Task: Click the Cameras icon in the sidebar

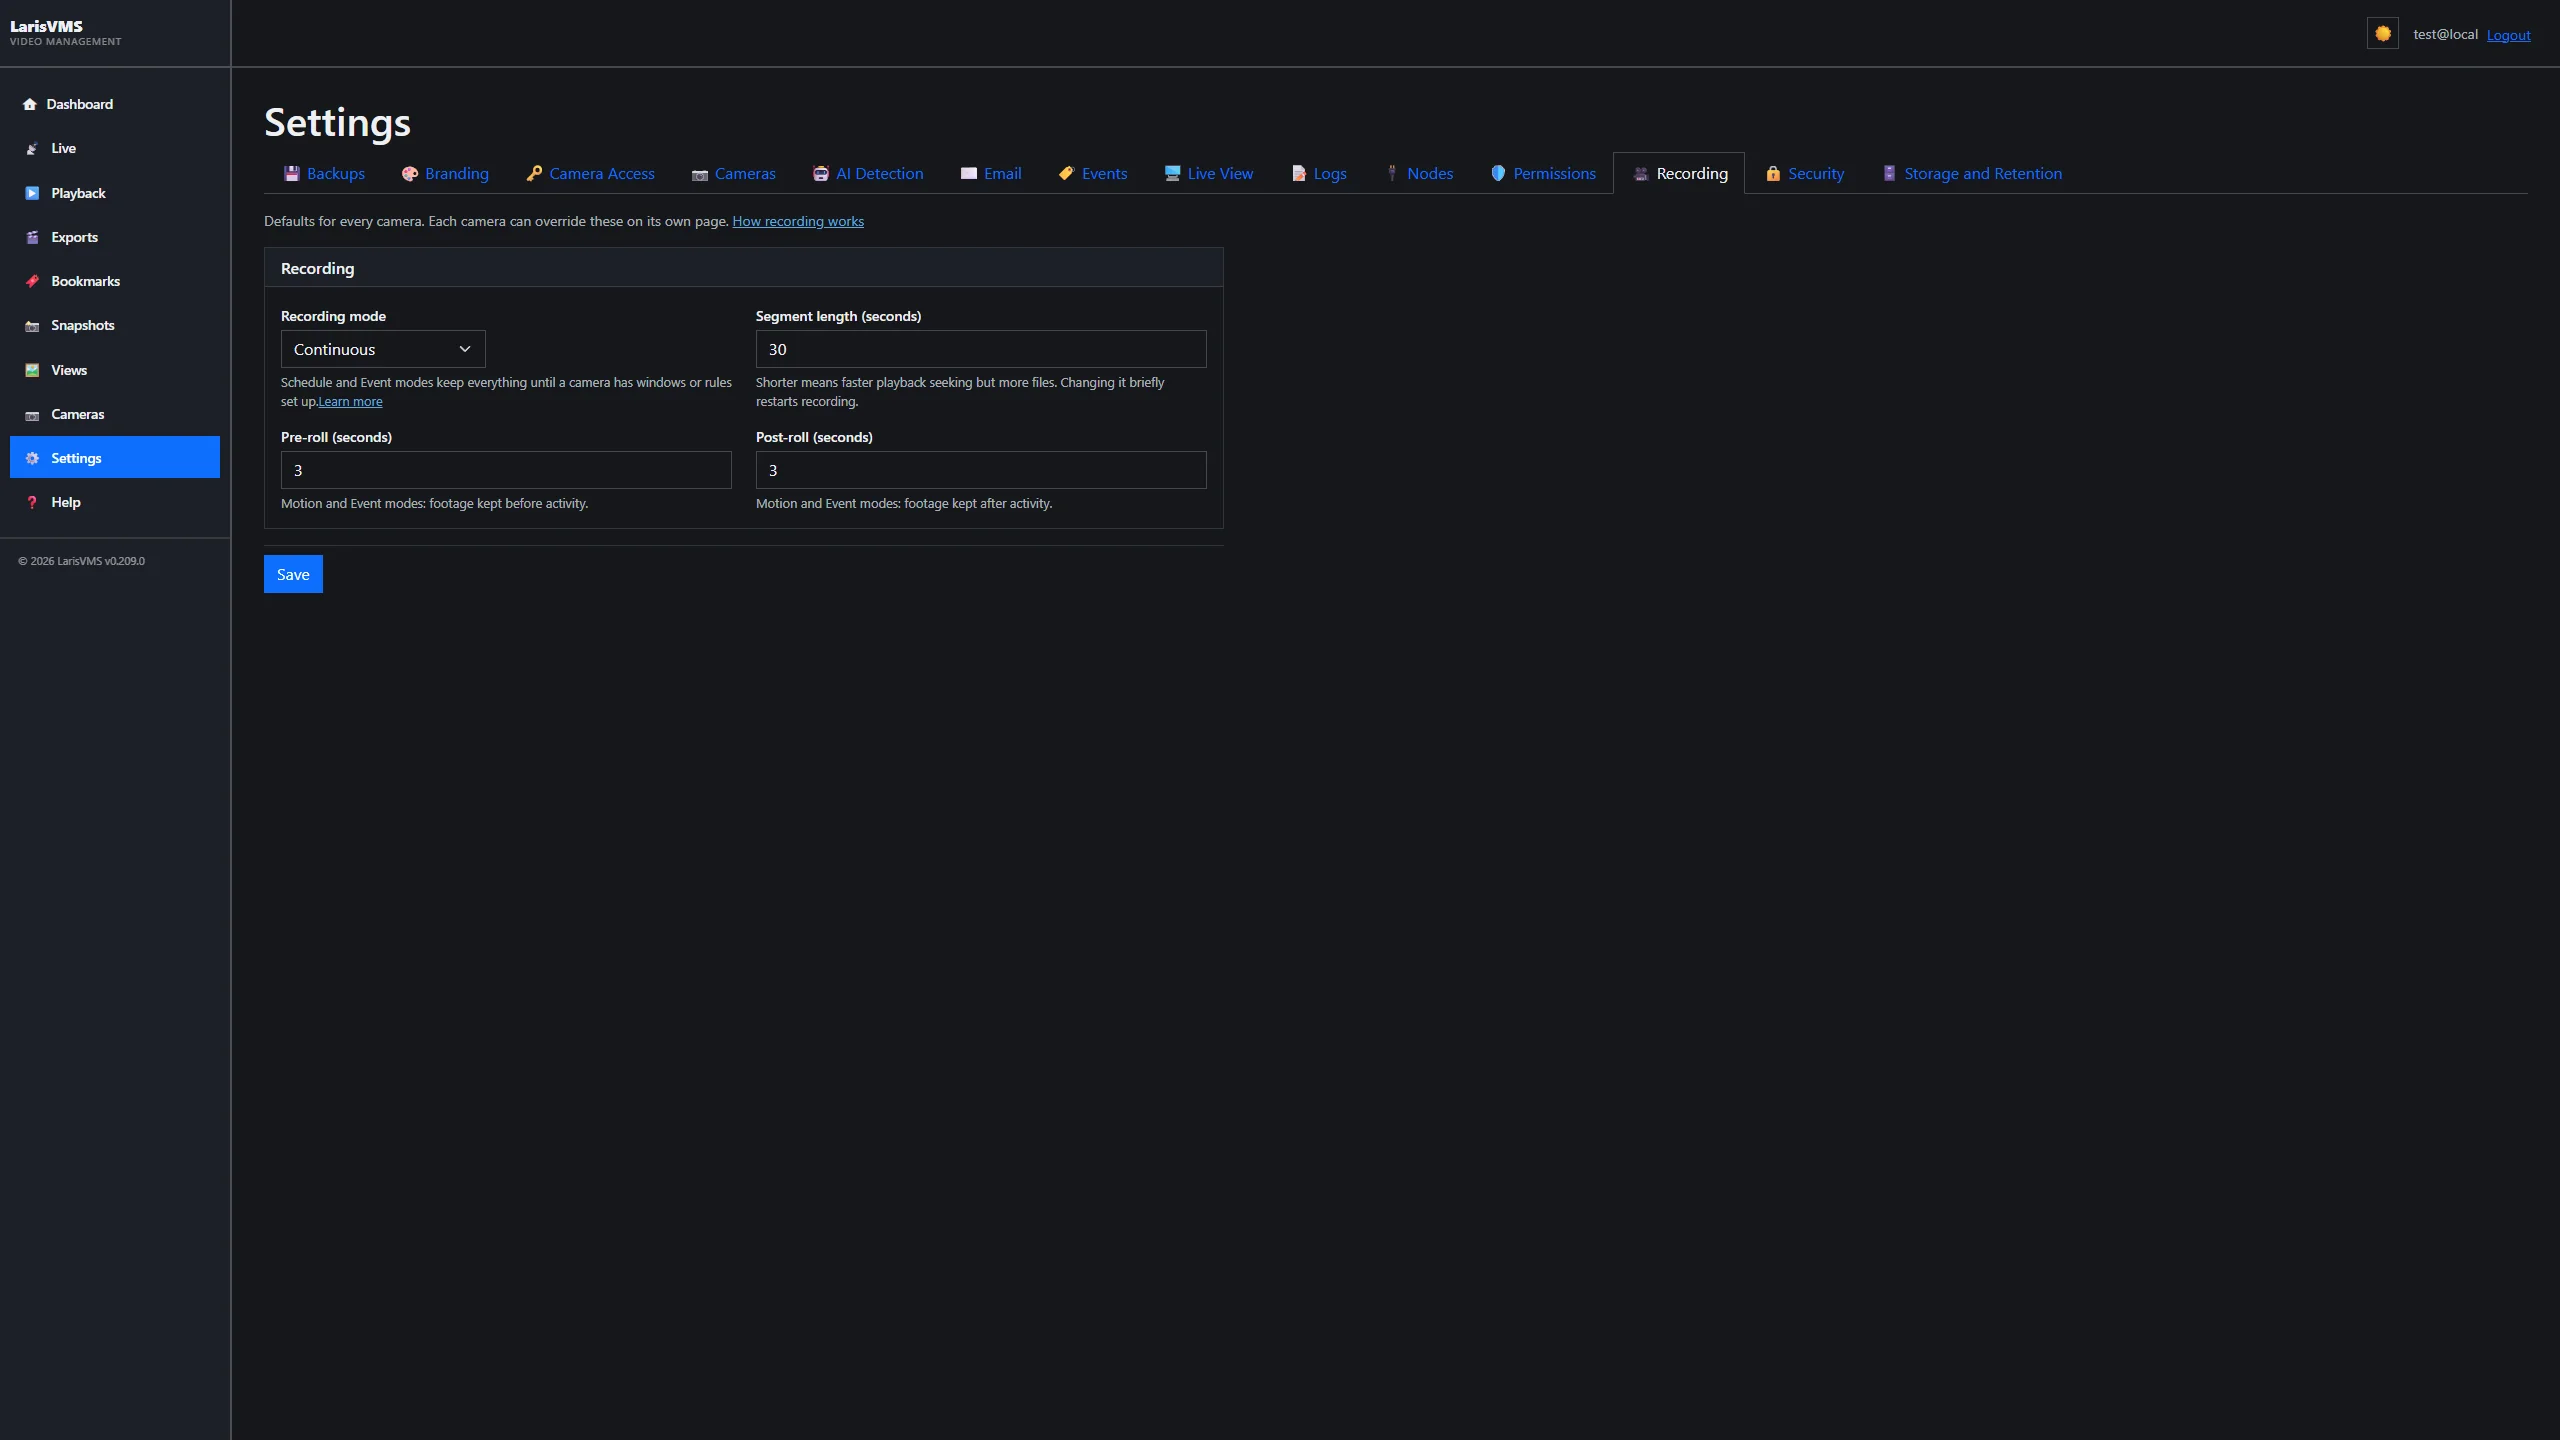Action: 32,414
